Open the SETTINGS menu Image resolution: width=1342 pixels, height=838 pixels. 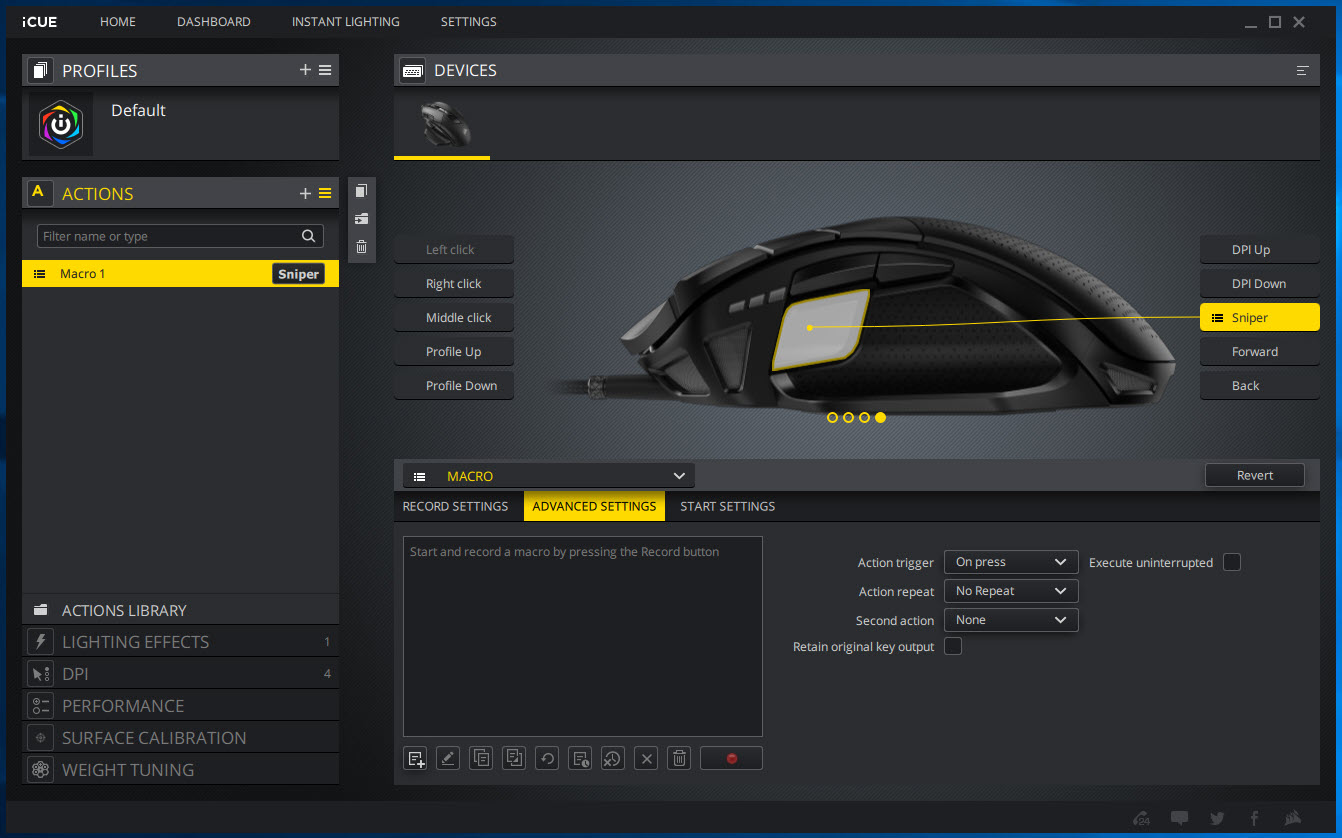click(x=469, y=21)
